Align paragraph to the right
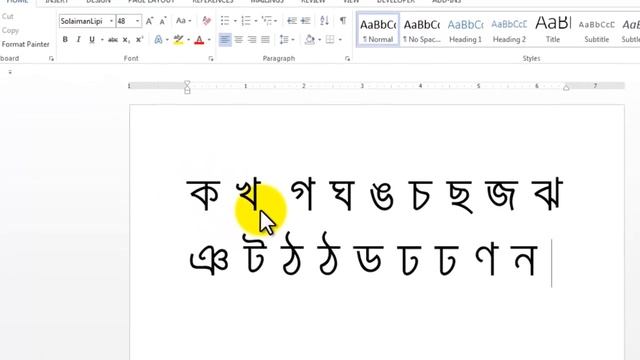The height and width of the screenshot is (360, 640). pyautogui.click(x=252, y=40)
